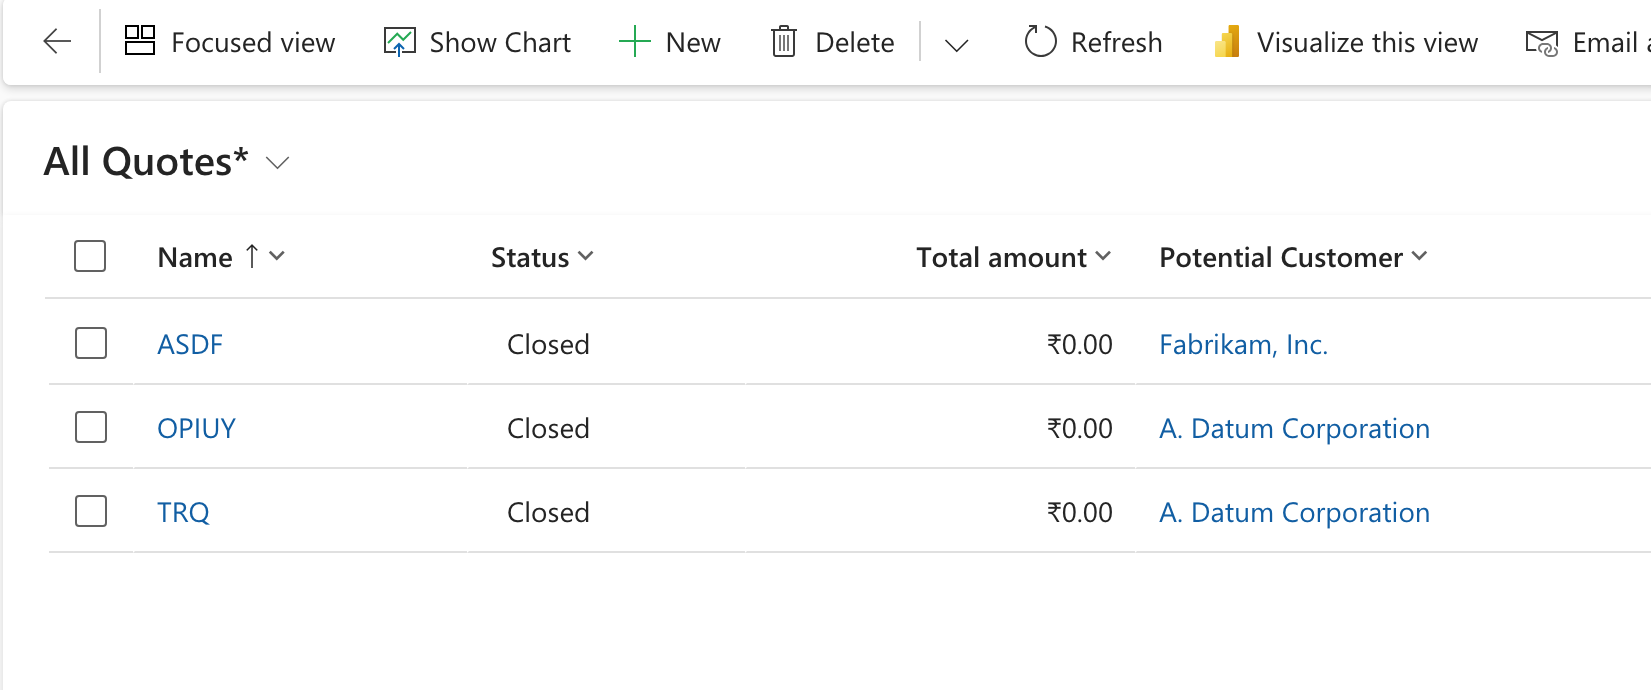This screenshot has height=690, width=1651.
Task: Sort by the Name column header
Action: pyautogui.click(x=195, y=257)
